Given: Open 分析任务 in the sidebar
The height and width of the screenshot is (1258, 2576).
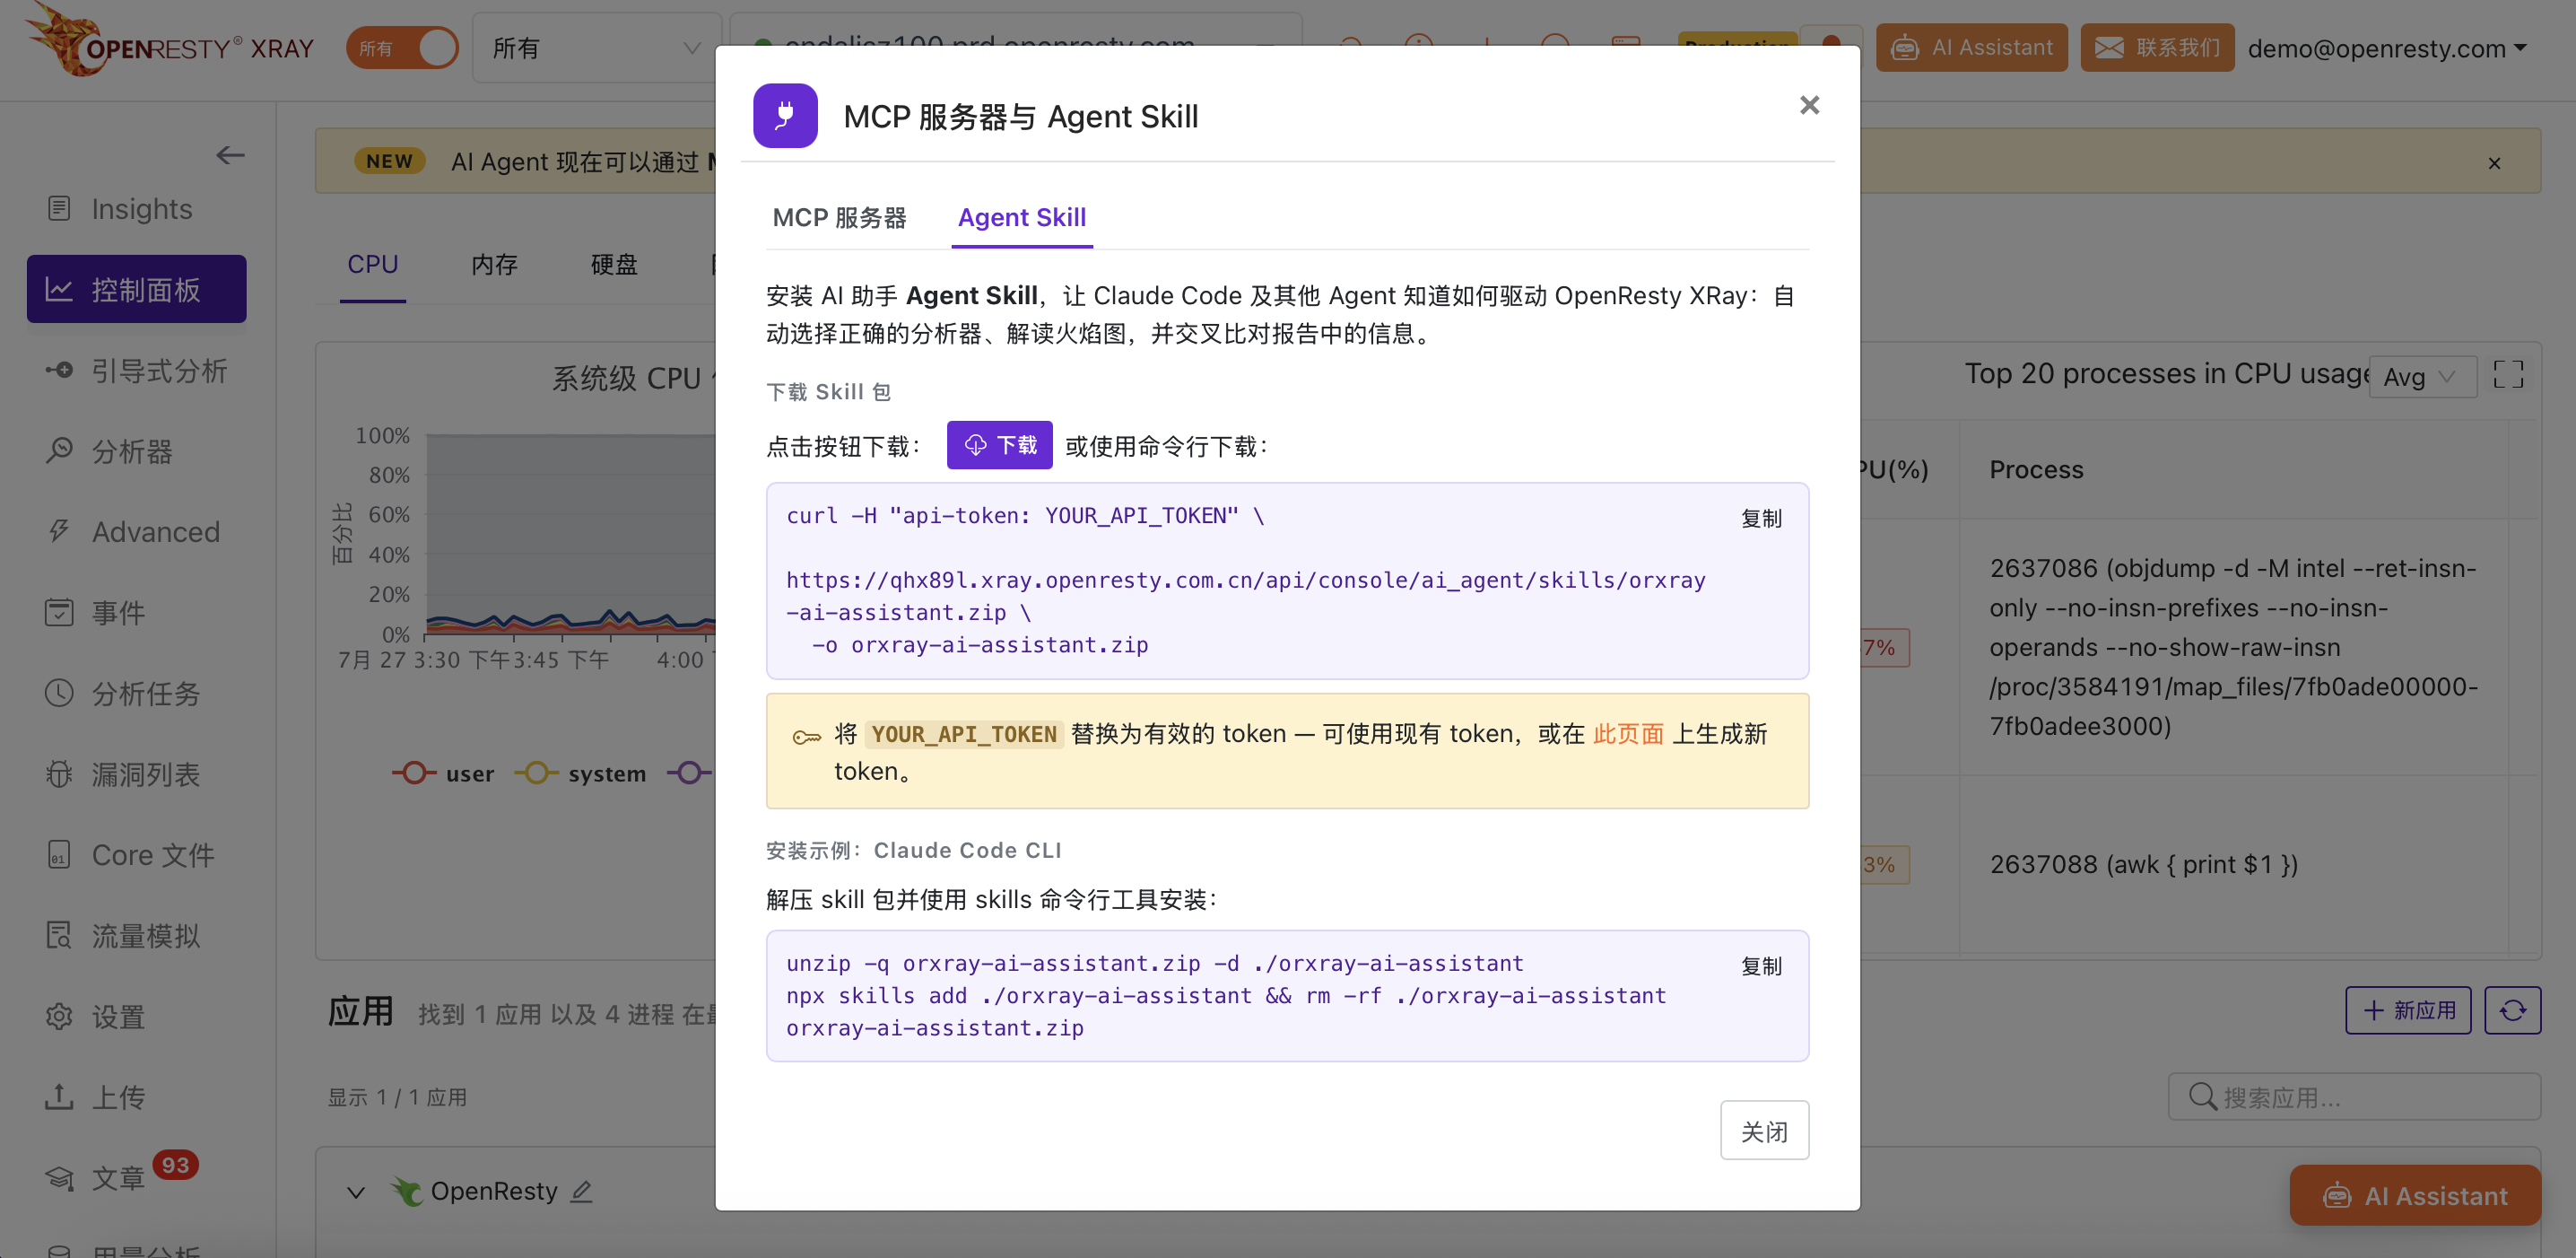Looking at the screenshot, I should [x=137, y=693].
